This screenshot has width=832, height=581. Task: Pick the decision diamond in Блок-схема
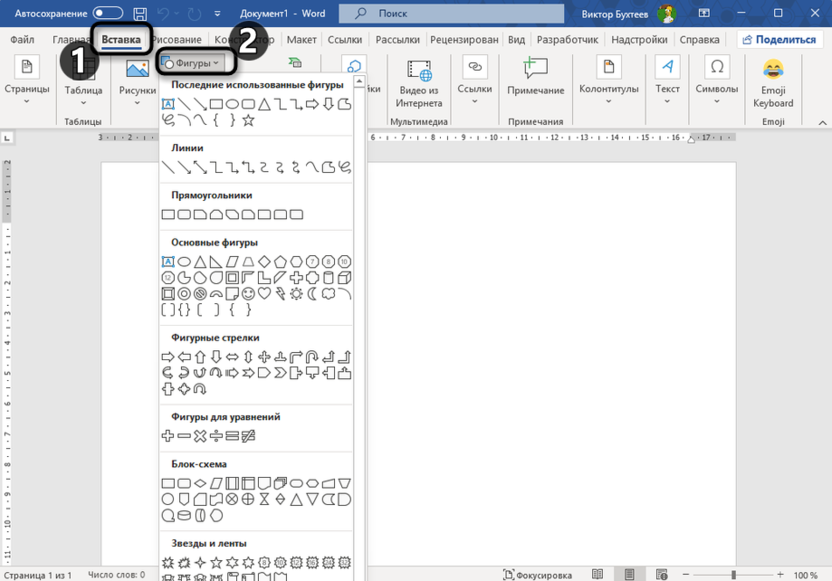[200, 483]
